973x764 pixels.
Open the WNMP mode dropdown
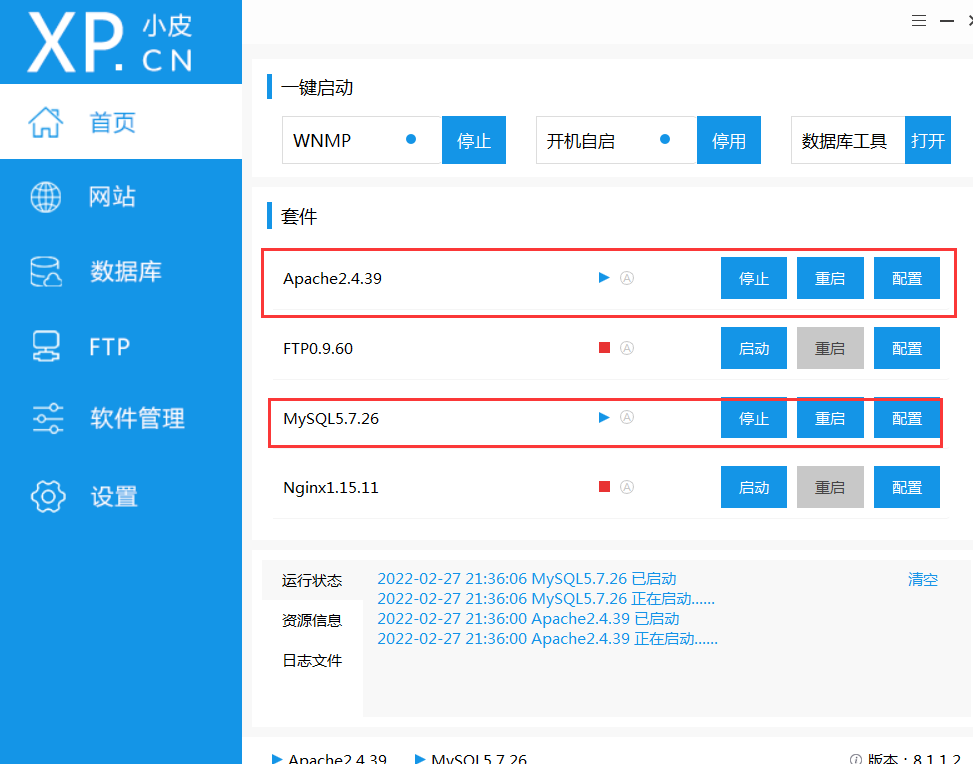click(x=360, y=140)
